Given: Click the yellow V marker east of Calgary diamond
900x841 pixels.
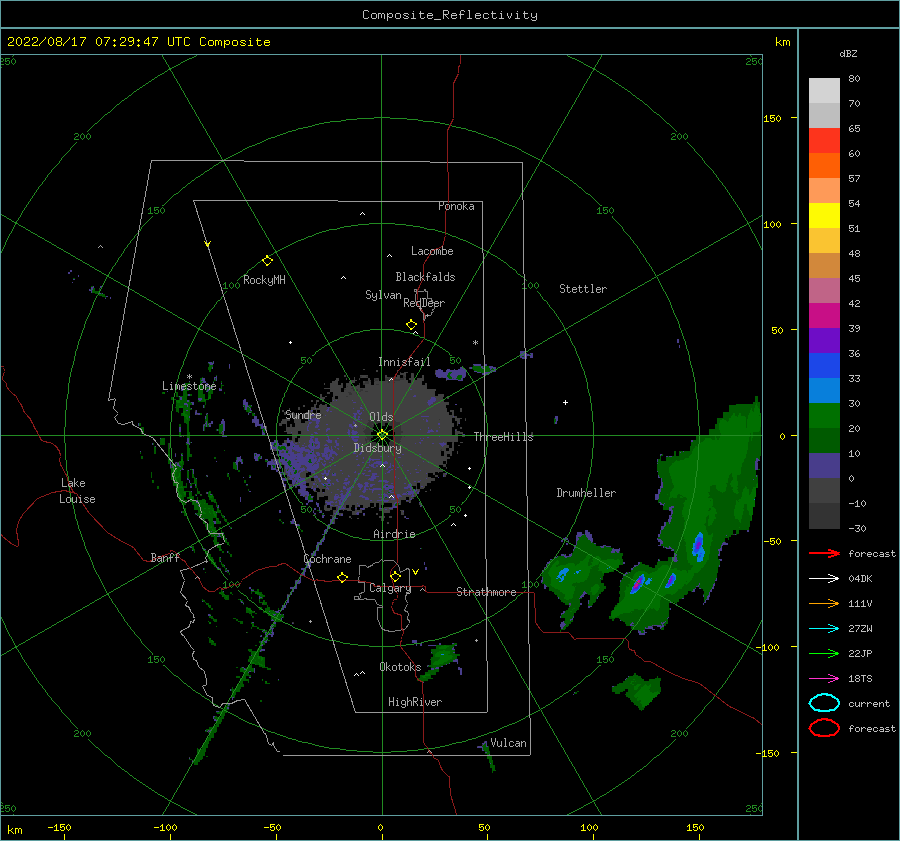Looking at the screenshot, I should pyautogui.click(x=415, y=572).
